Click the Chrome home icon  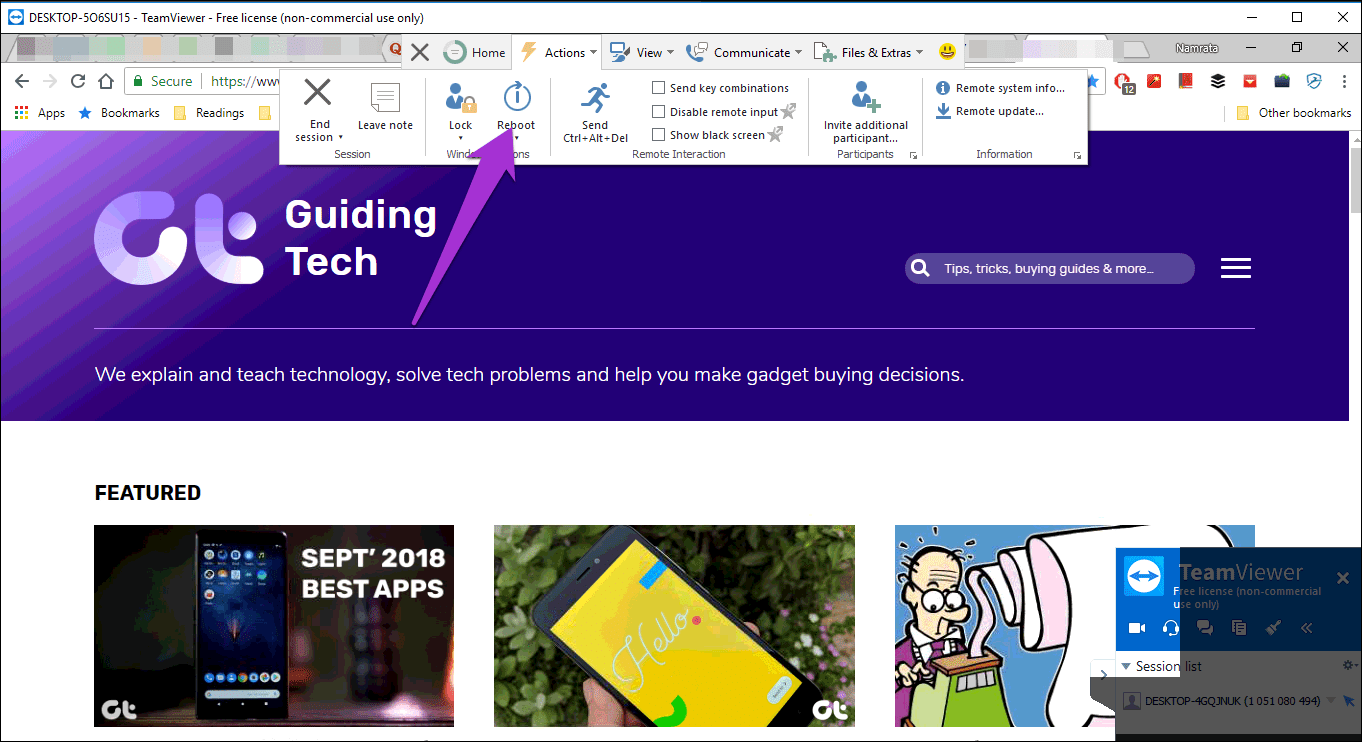[x=106, y=81]
